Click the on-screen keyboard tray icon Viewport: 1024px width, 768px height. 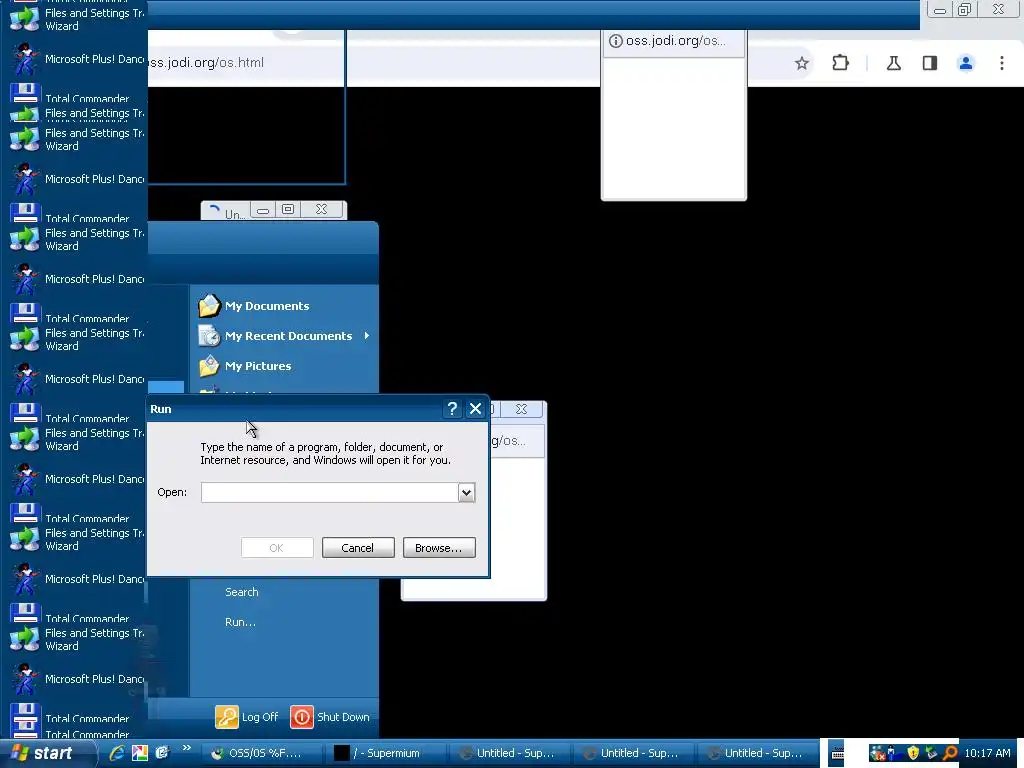(x=837, y=753)
